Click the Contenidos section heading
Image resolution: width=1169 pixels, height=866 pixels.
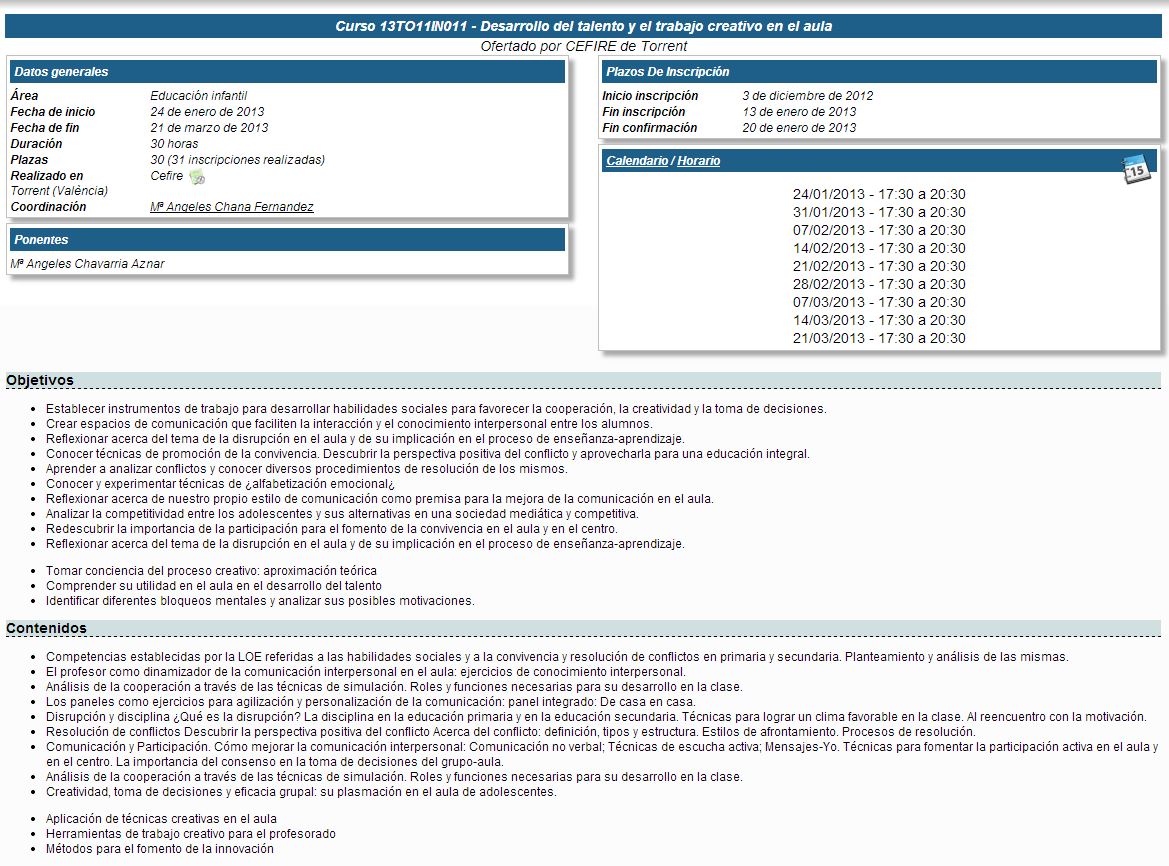click(46, 628)
